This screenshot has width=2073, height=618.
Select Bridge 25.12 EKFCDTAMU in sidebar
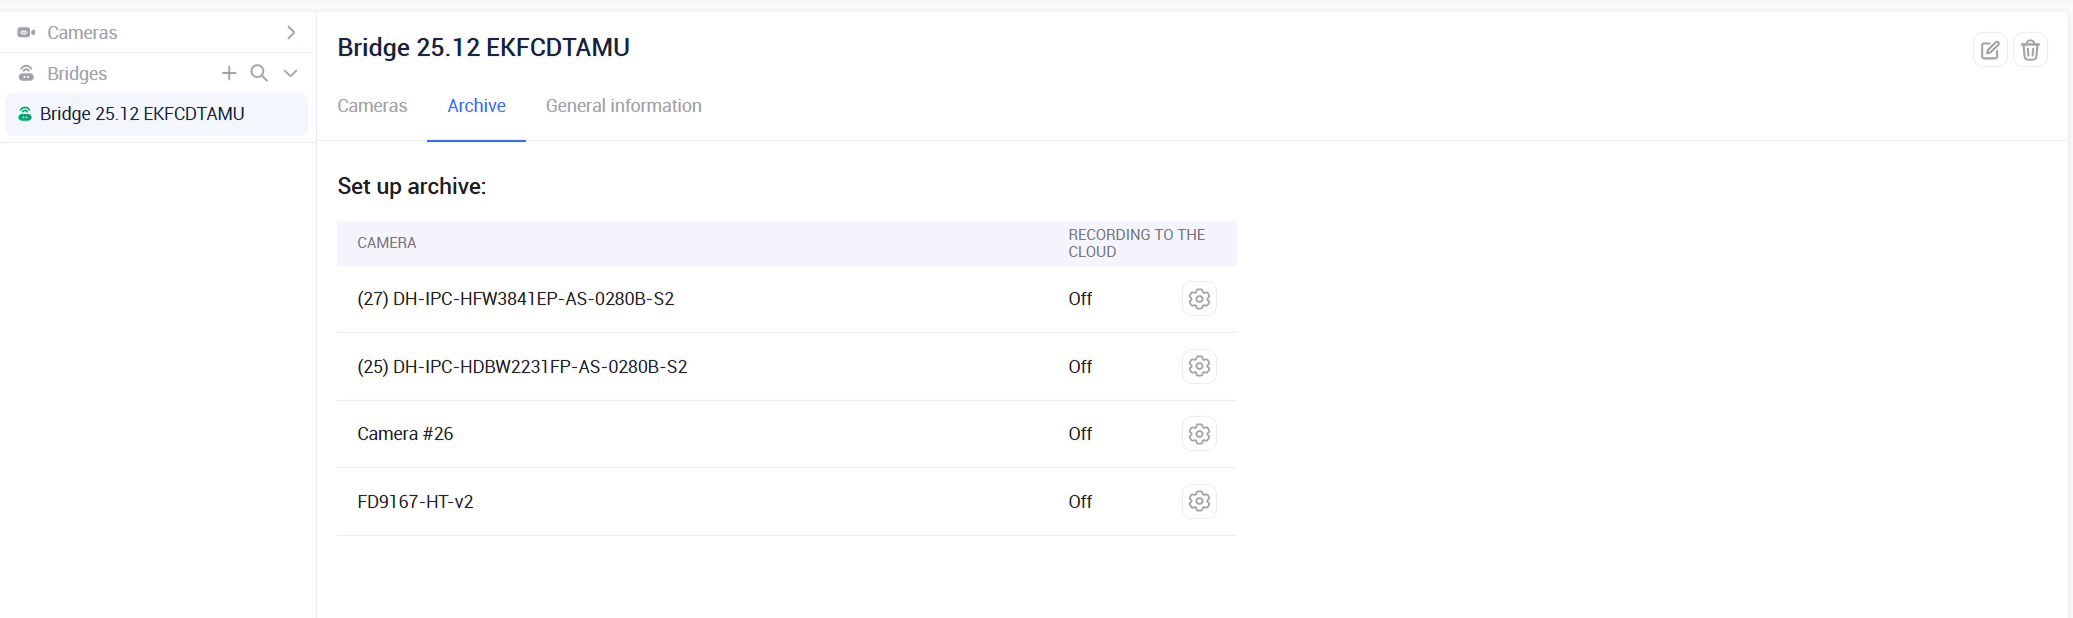(x=142, y=114)
